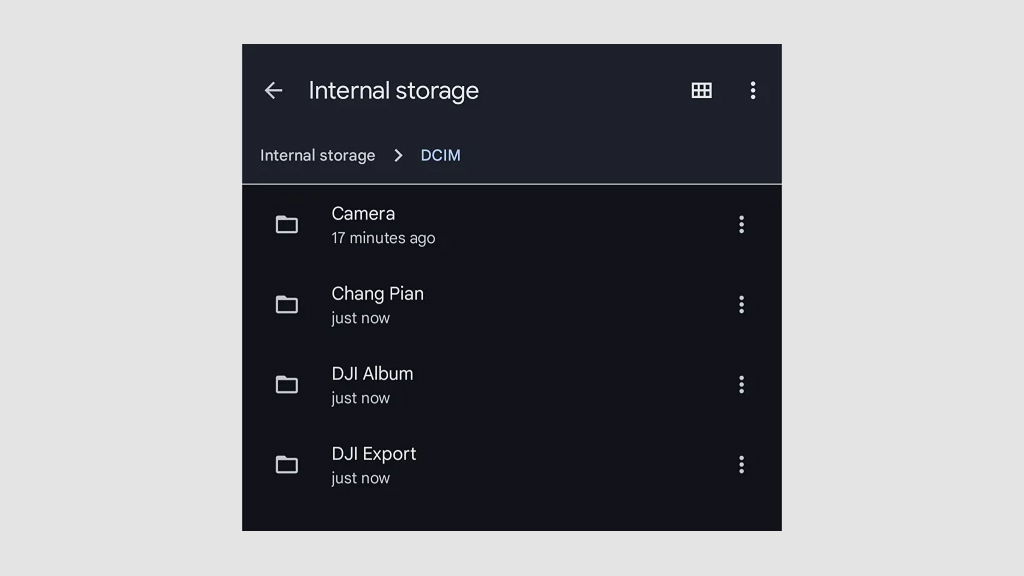
Task: Click the Internal storage title text
Action: pyautogui.click(x=394, y=90)
